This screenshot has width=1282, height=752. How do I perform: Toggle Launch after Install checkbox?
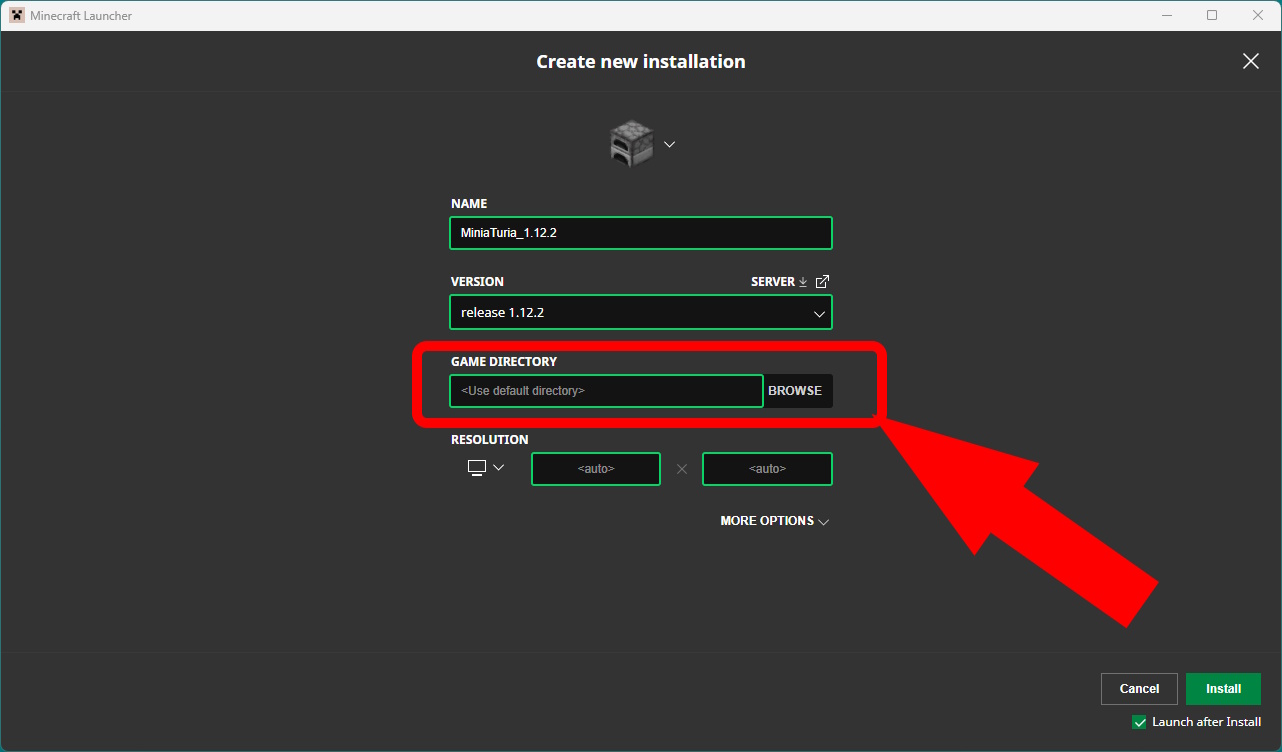tap(1139, 722)
